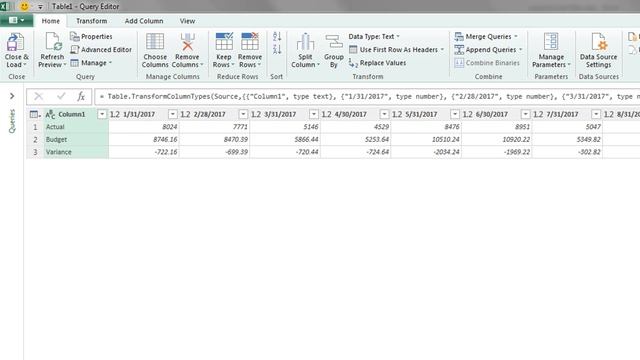Click the Manage Parameters icon
Image resolution: width=640 pixels, height=360 pixels.
[551, 42]
